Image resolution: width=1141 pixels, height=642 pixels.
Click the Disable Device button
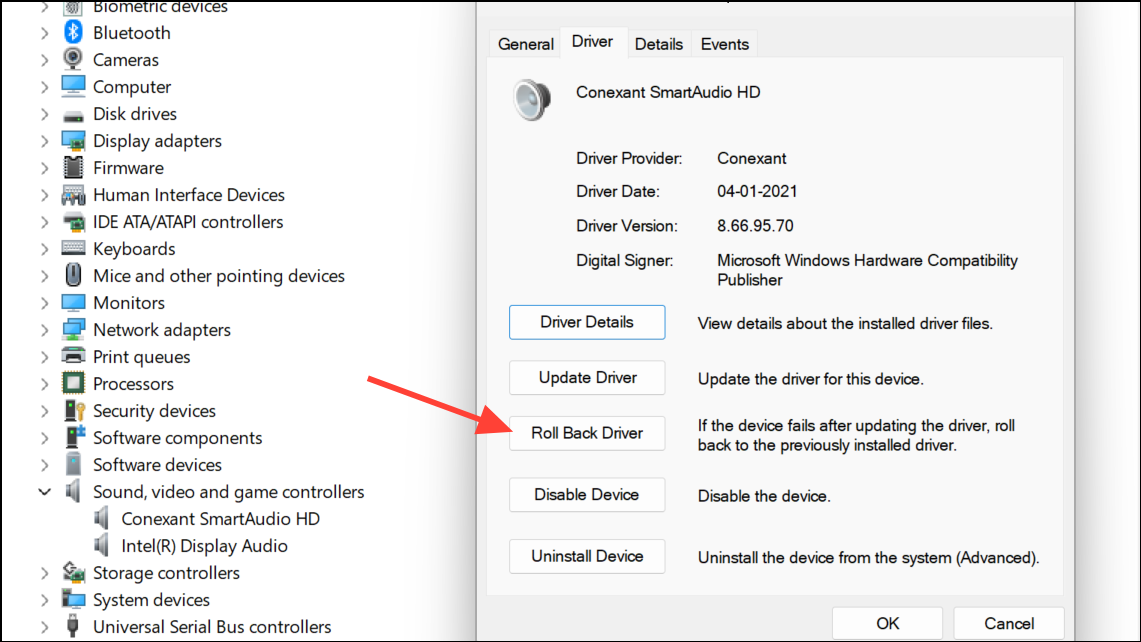tap(587, 495)
